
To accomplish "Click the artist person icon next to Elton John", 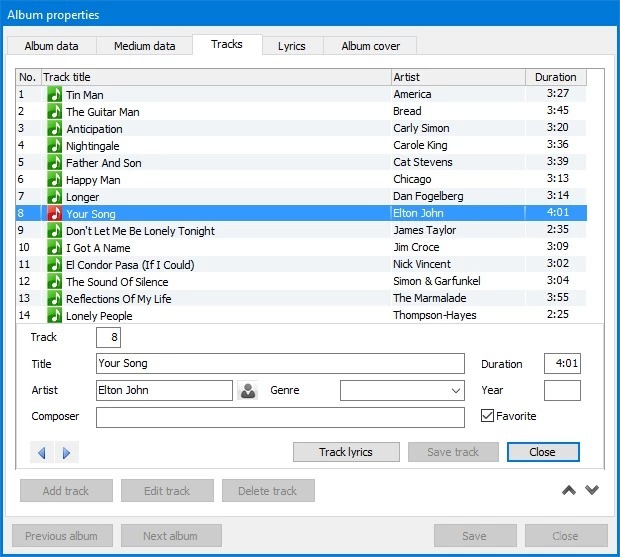I will click(x=248, y=391).
